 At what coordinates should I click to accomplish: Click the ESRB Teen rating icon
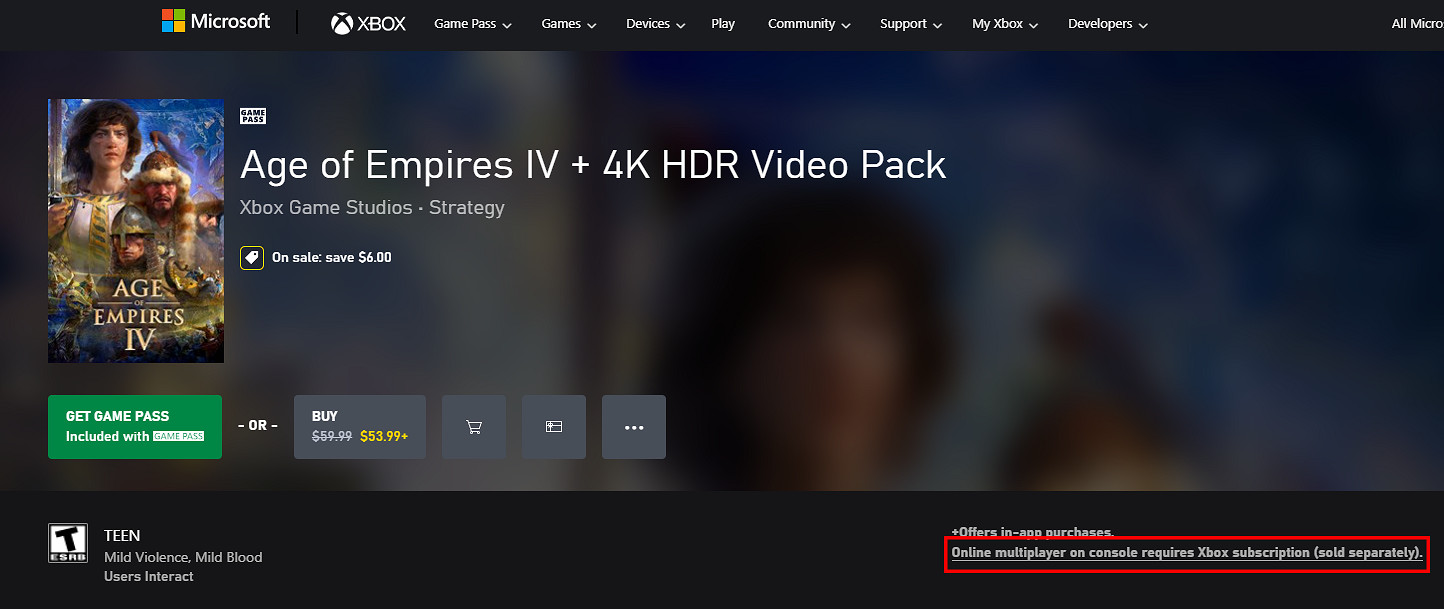(68, 542)
